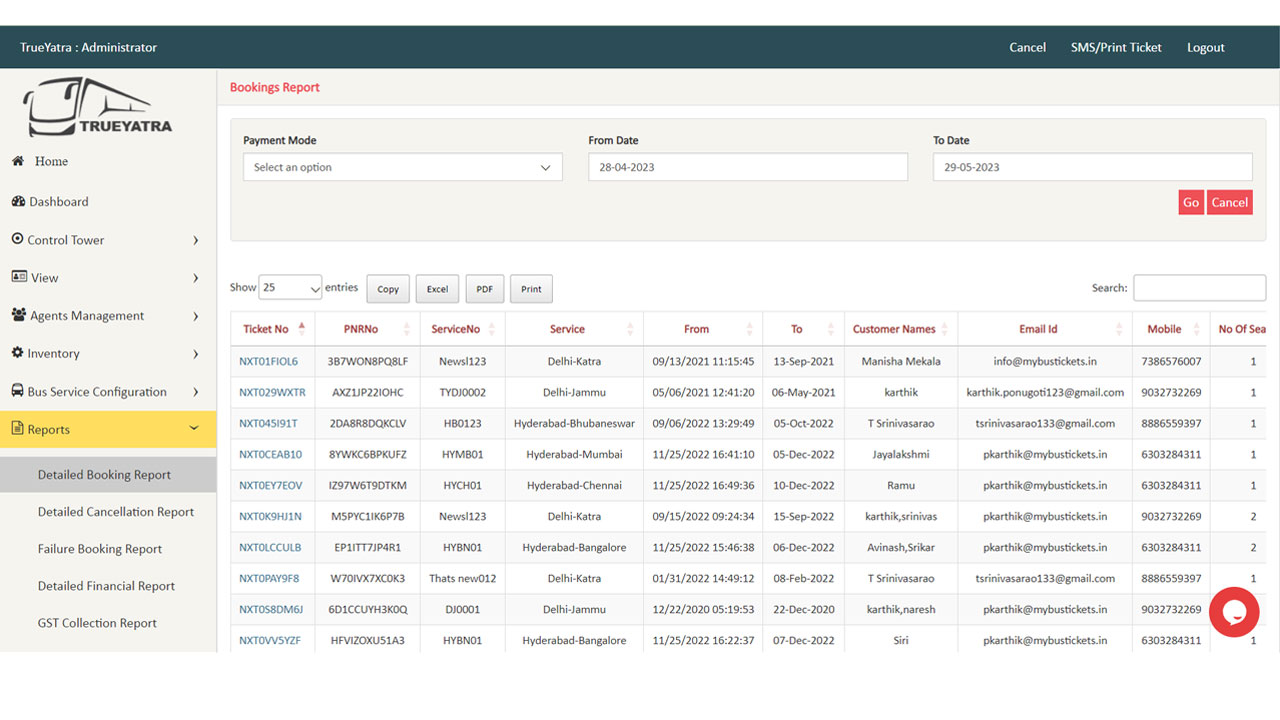
Task: Open the Show entries count dropdown
Action: point(290,288)
